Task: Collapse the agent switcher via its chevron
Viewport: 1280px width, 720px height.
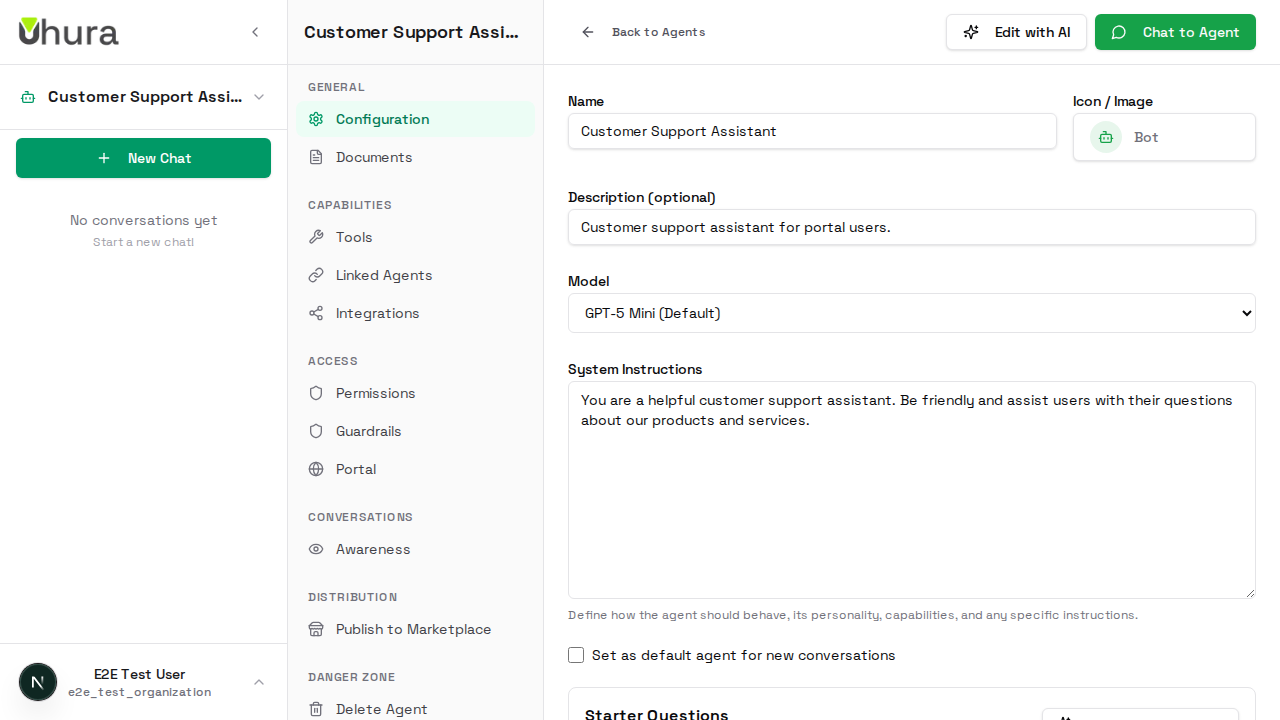Action: tap(259, 97)
